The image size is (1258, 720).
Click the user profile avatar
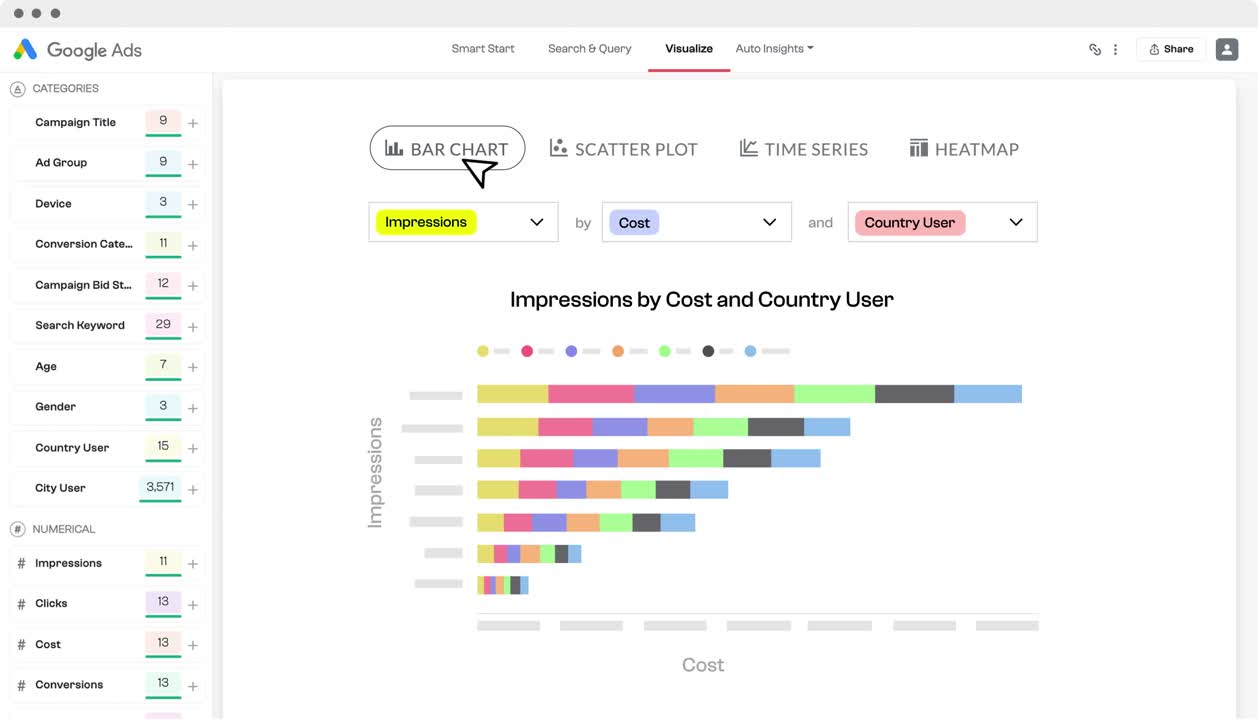coord(1226,48)
